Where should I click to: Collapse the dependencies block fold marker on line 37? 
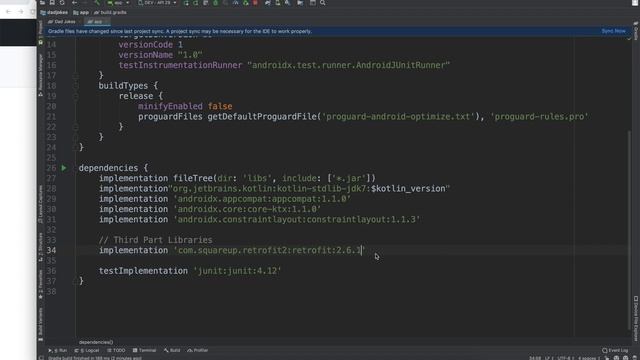[76, 281]
